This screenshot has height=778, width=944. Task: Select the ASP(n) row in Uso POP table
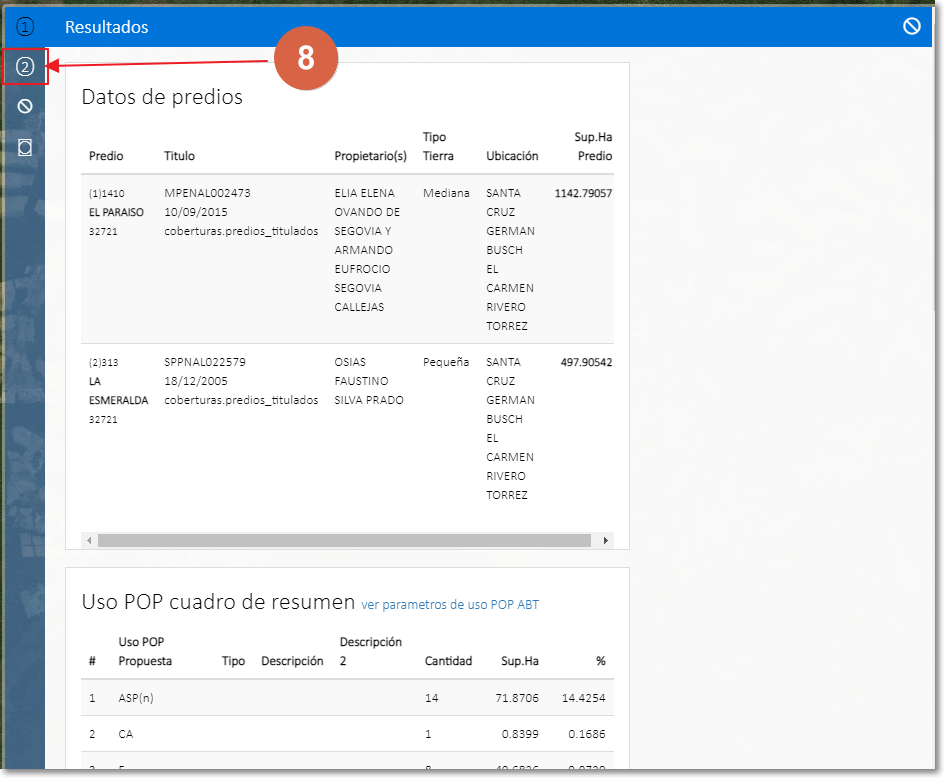click(135, 698)
